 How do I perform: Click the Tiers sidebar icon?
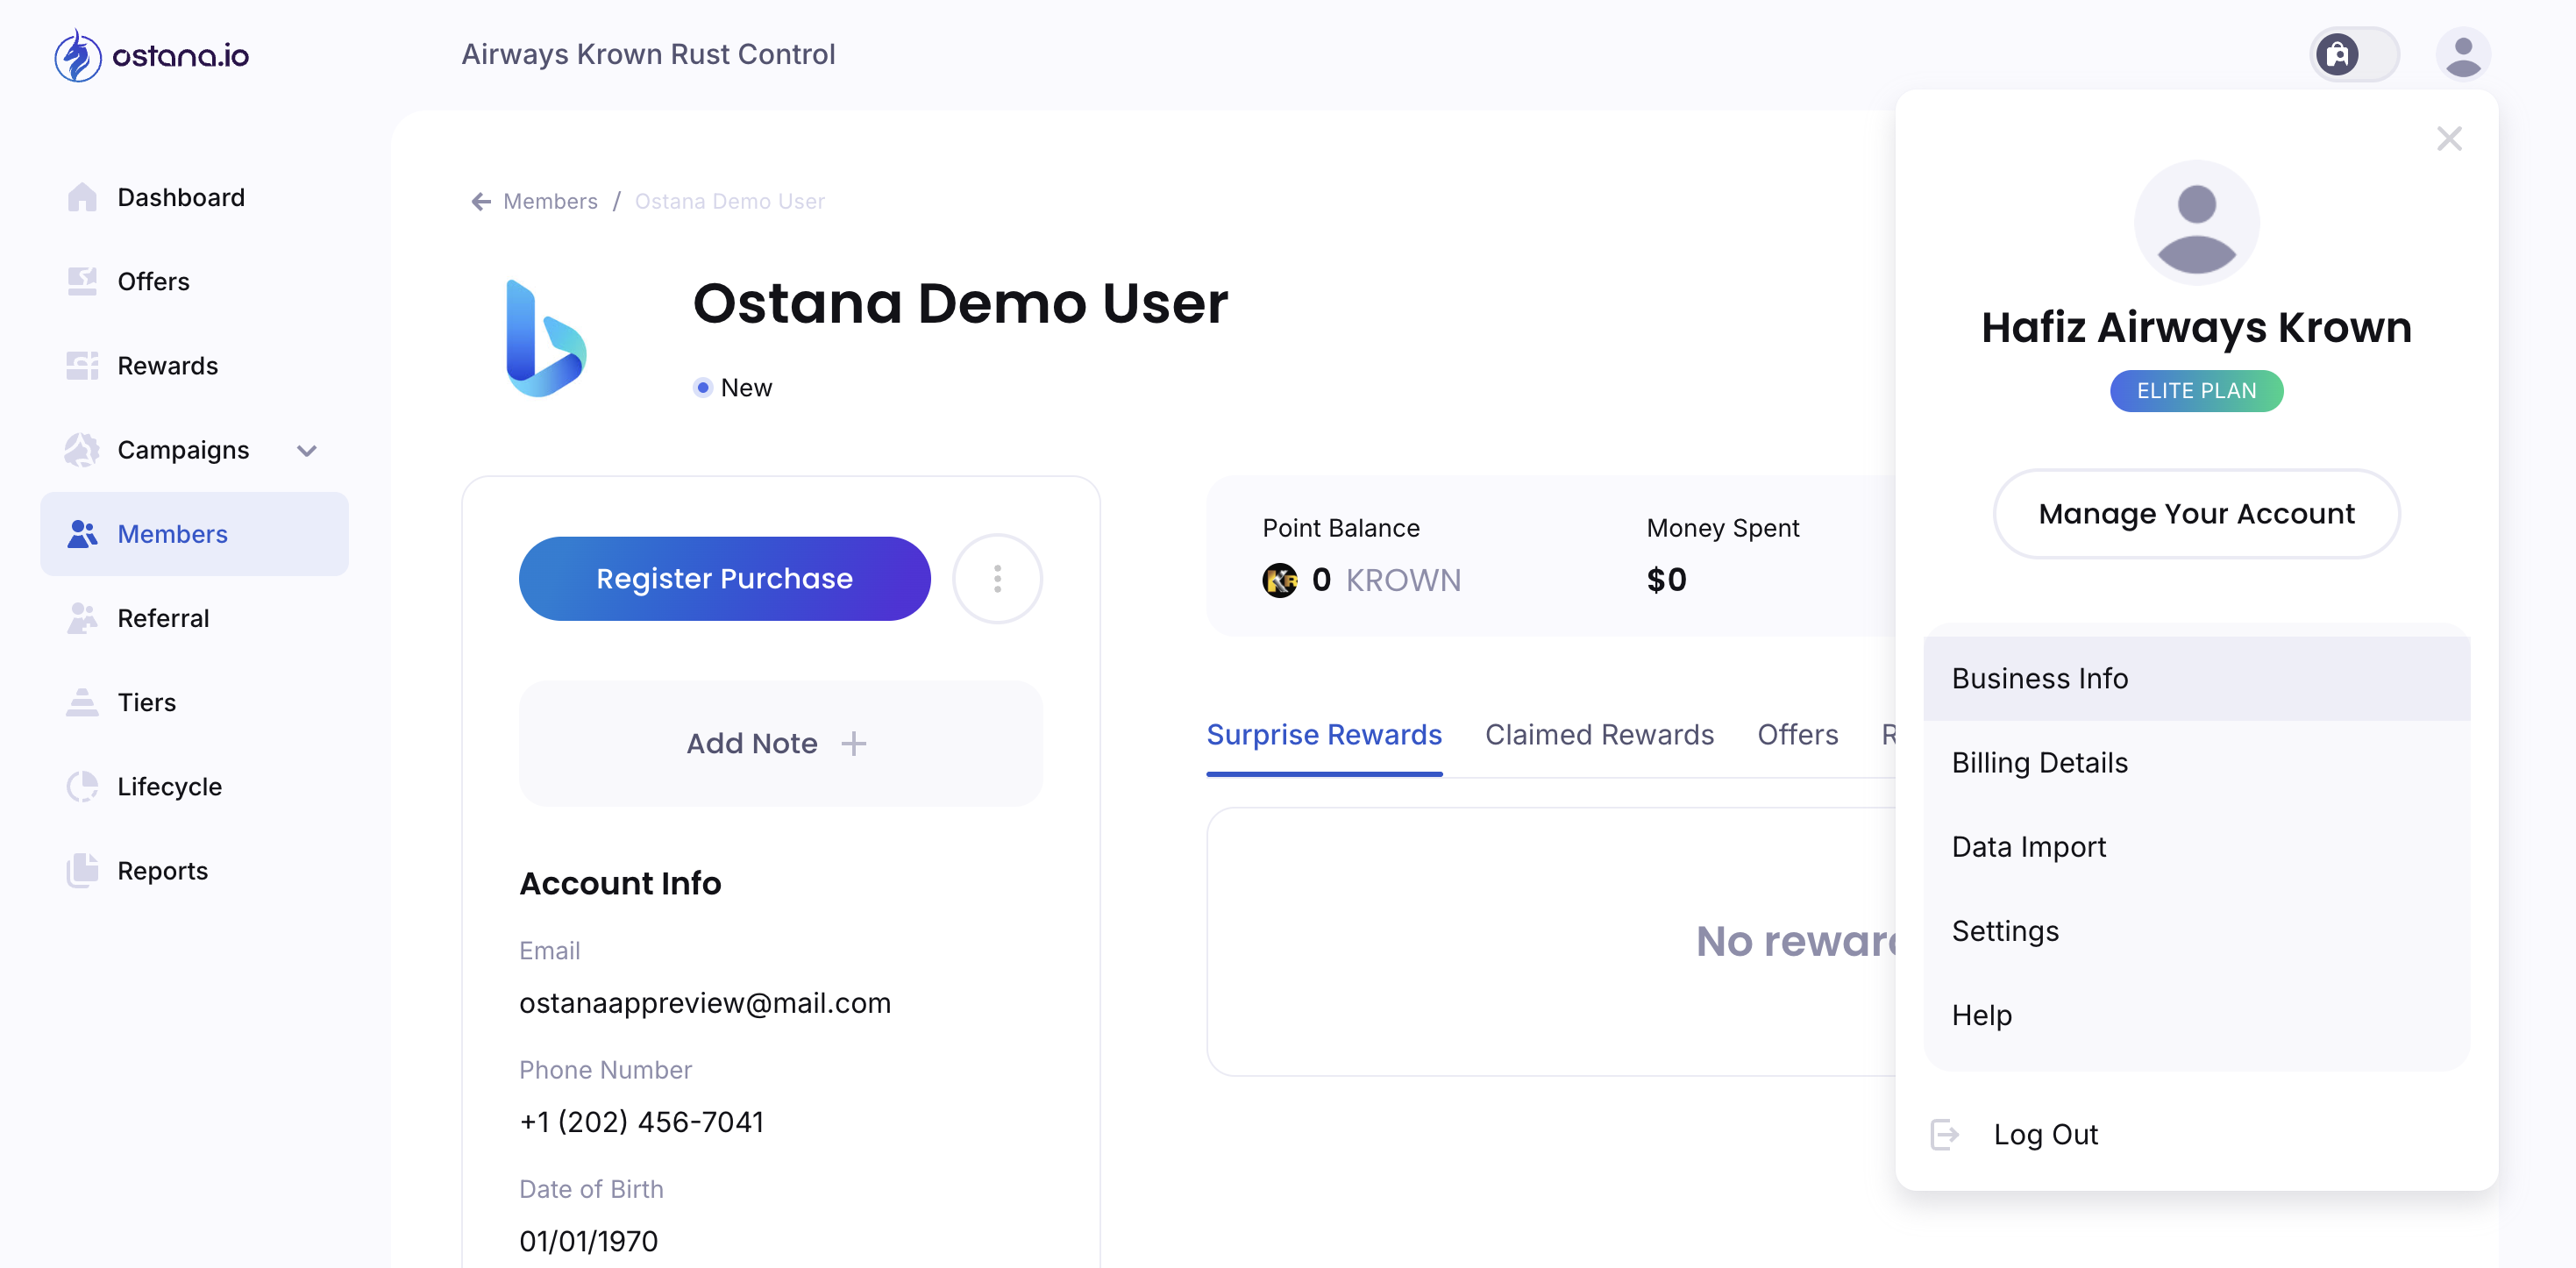tap(82, 702)
